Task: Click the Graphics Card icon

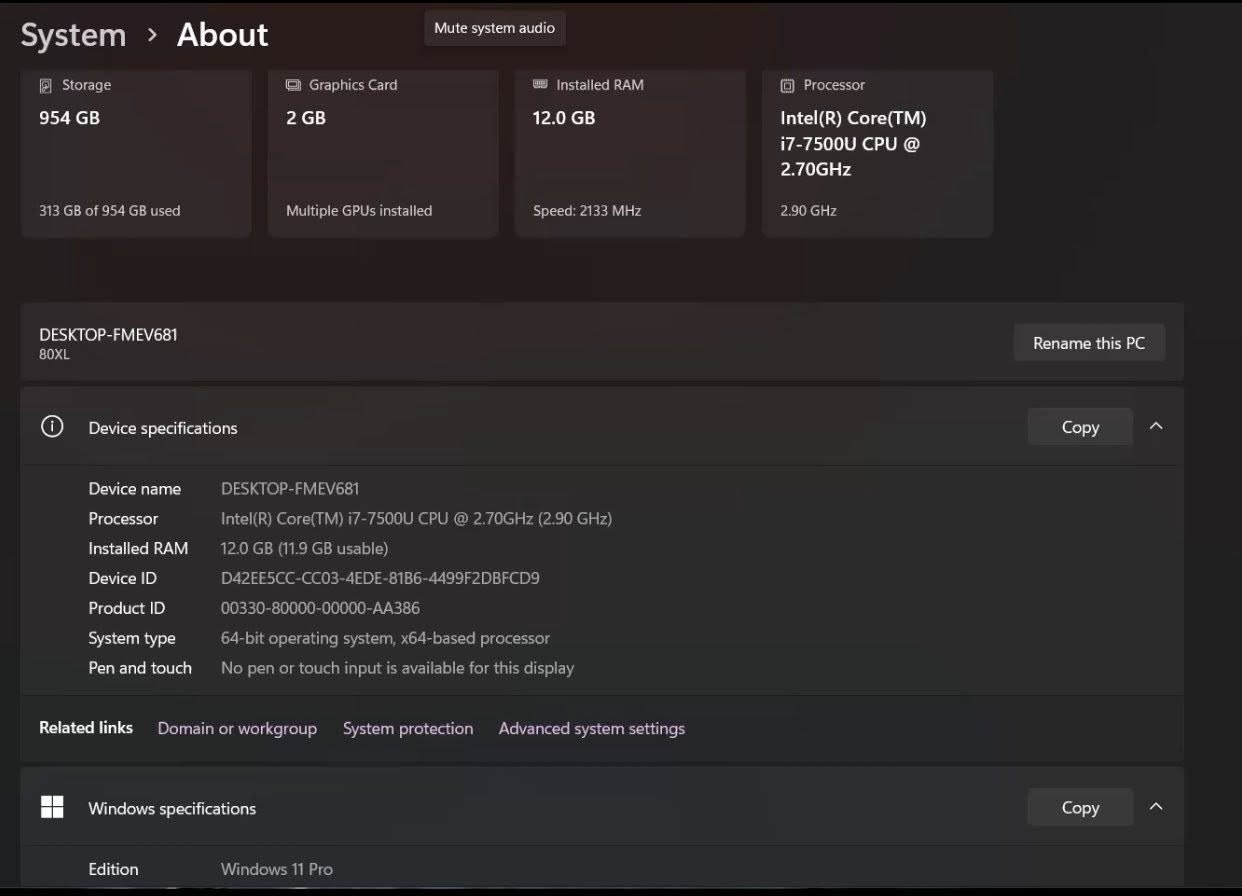Action: [x=293, y=86]
